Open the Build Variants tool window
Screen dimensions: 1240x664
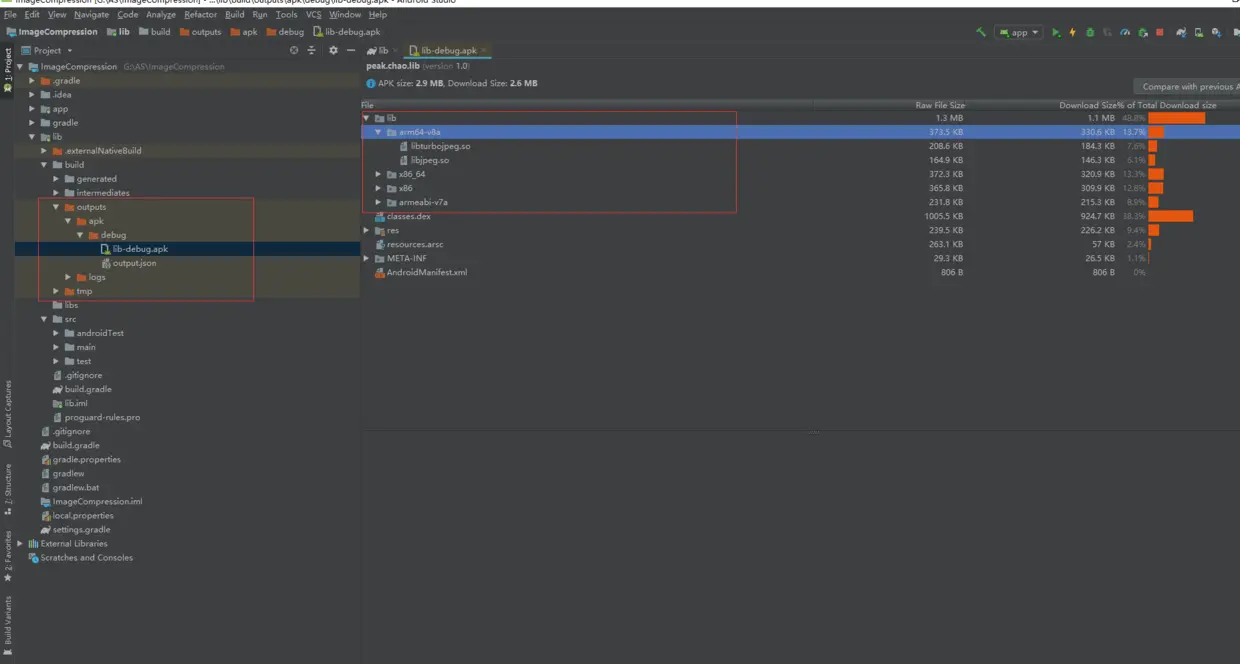point(8,626)
